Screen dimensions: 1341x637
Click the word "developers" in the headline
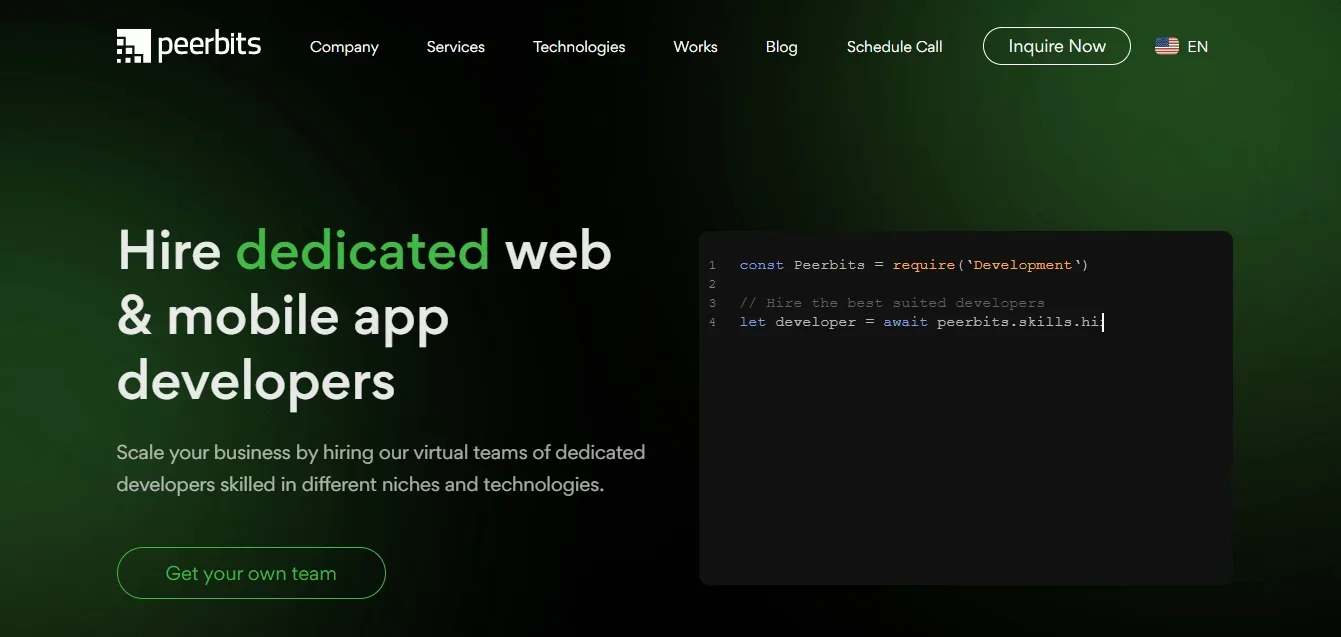(x=256, y=381)
